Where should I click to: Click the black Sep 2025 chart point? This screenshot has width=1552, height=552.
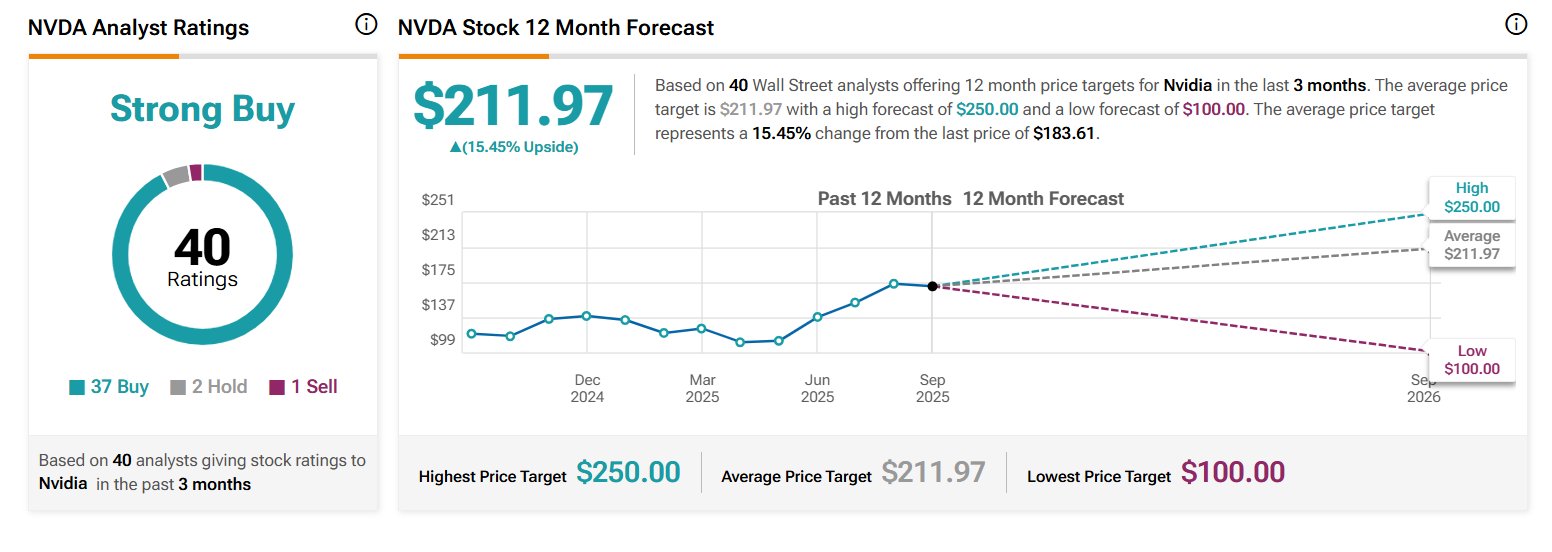coord(932,286)
